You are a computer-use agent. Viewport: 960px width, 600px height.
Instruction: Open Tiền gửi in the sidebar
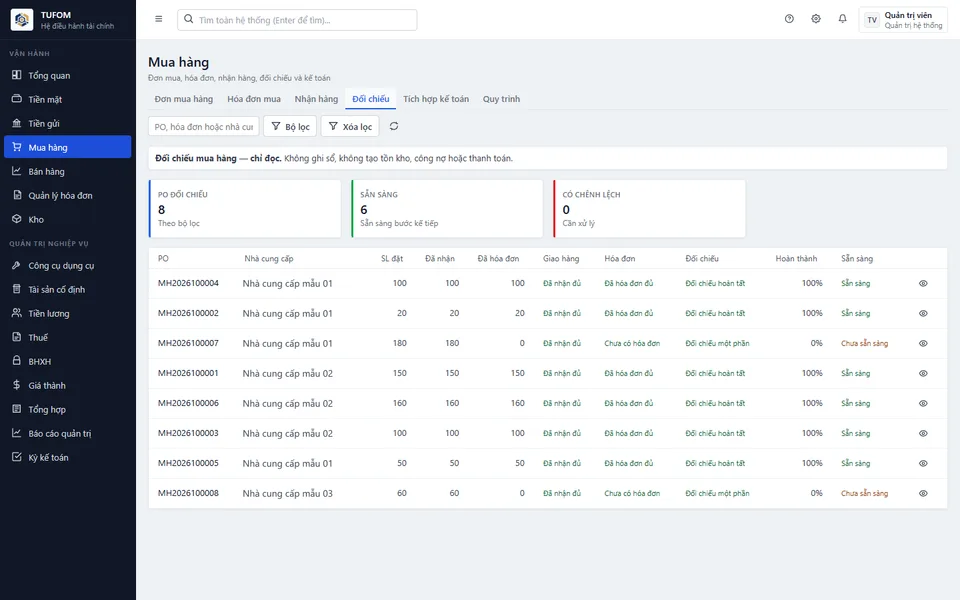[67, 123]
